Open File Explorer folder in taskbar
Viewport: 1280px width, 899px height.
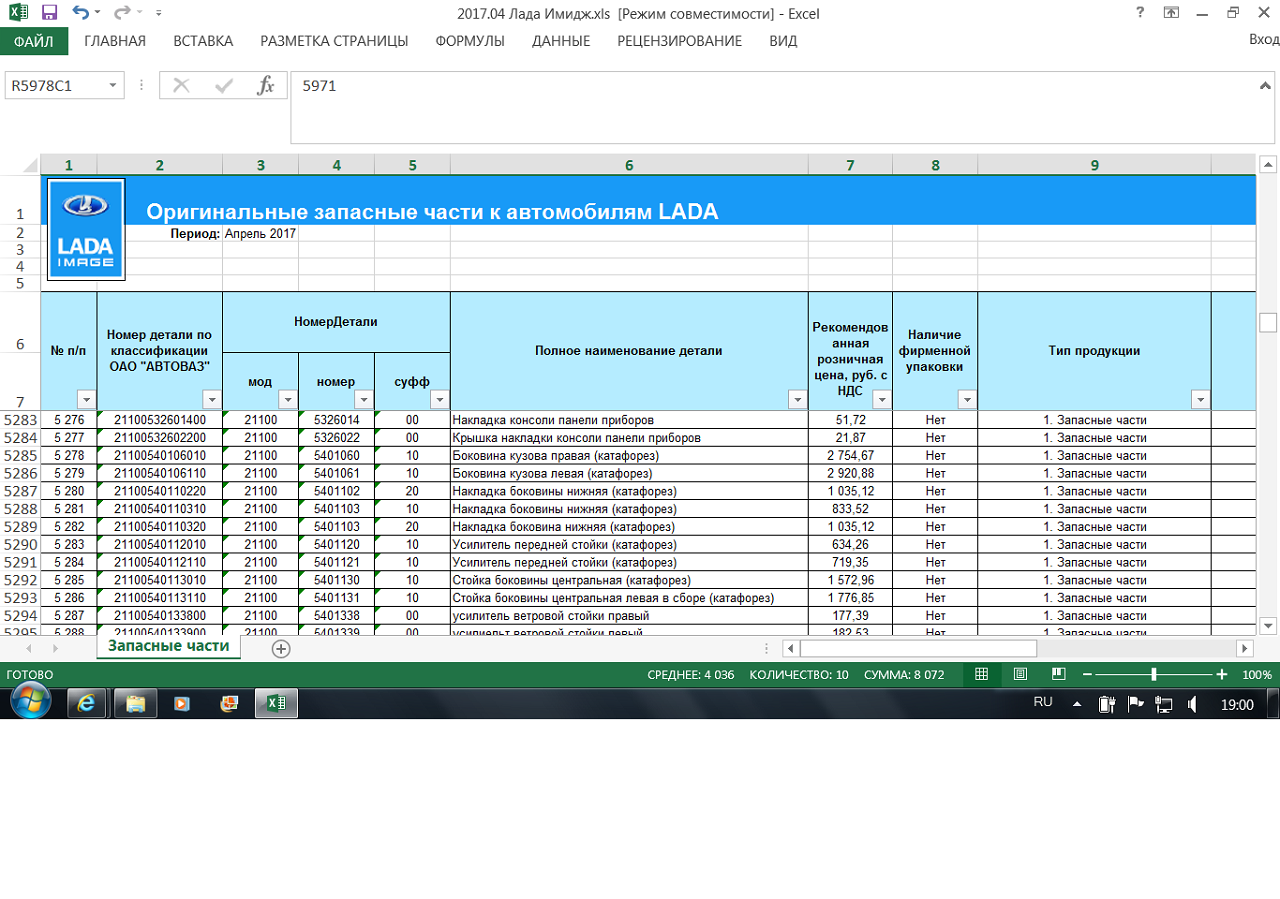pyautogui.click(x=135, y=704)
